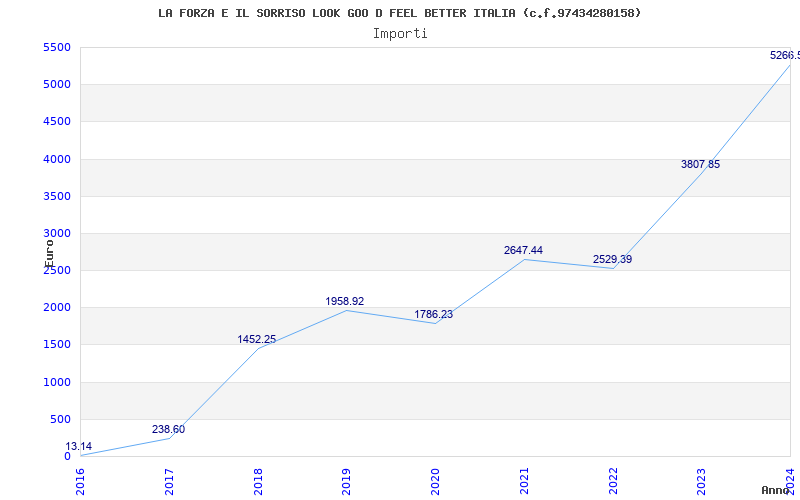Click the 3500 y-axis tick label
Viewport: 800px width, 500px height.
57,196
